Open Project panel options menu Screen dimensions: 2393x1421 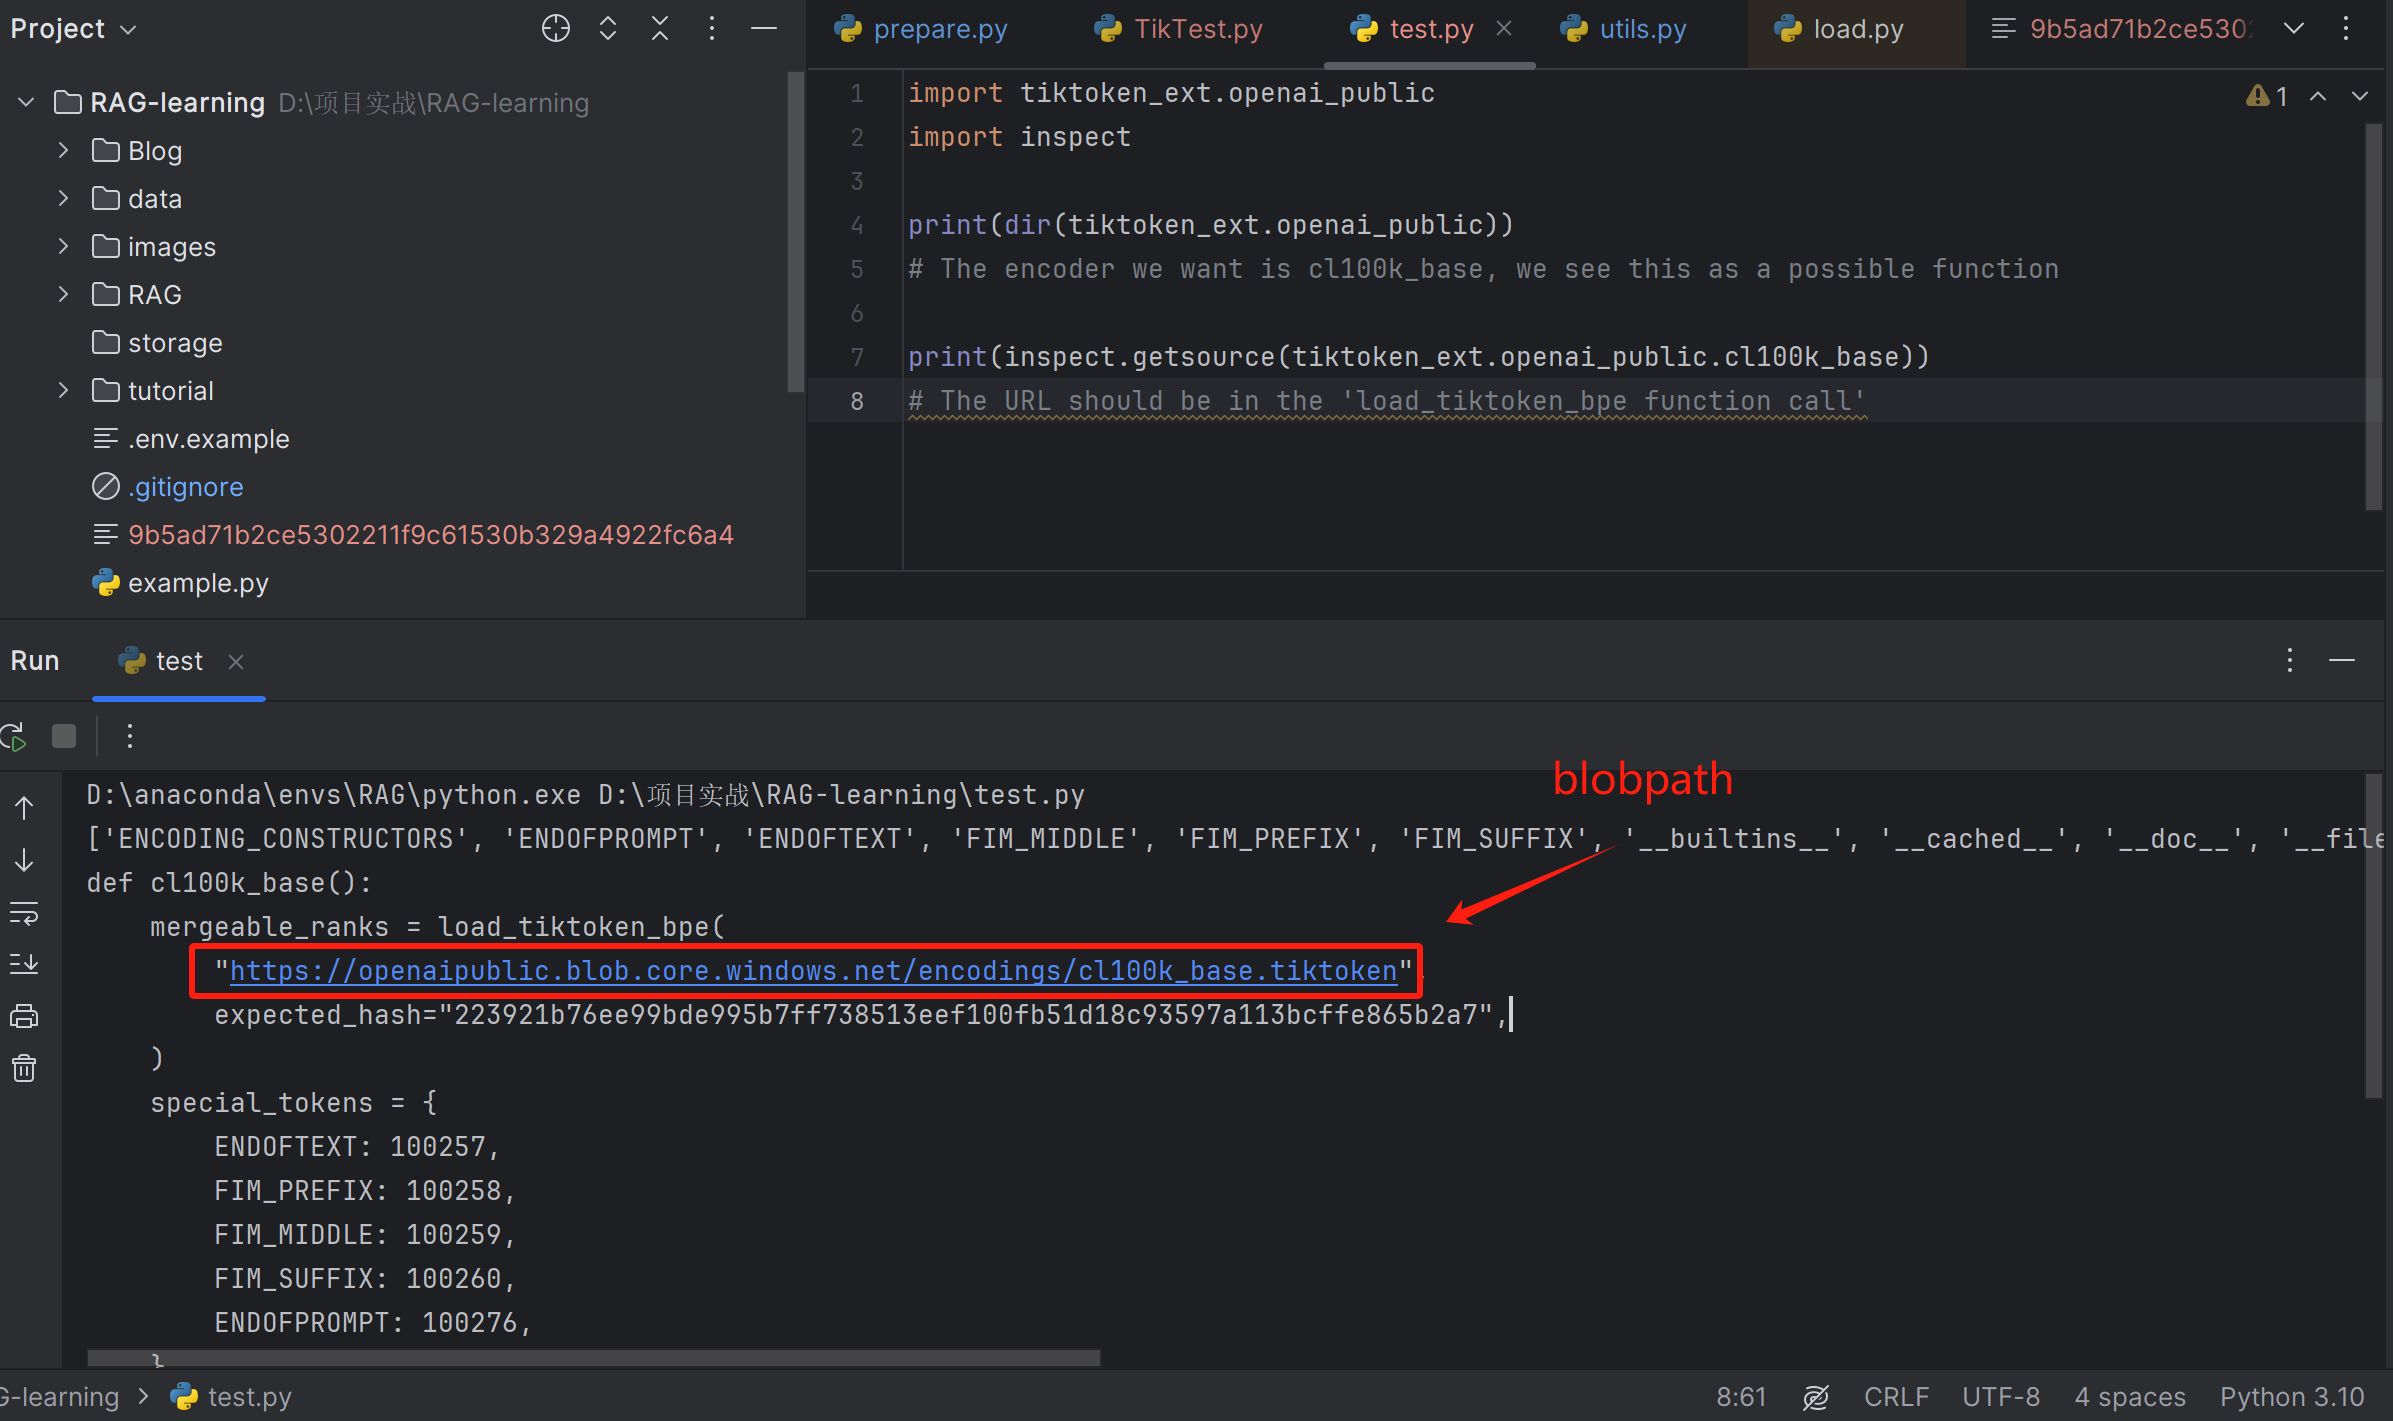tap(712, 28)
